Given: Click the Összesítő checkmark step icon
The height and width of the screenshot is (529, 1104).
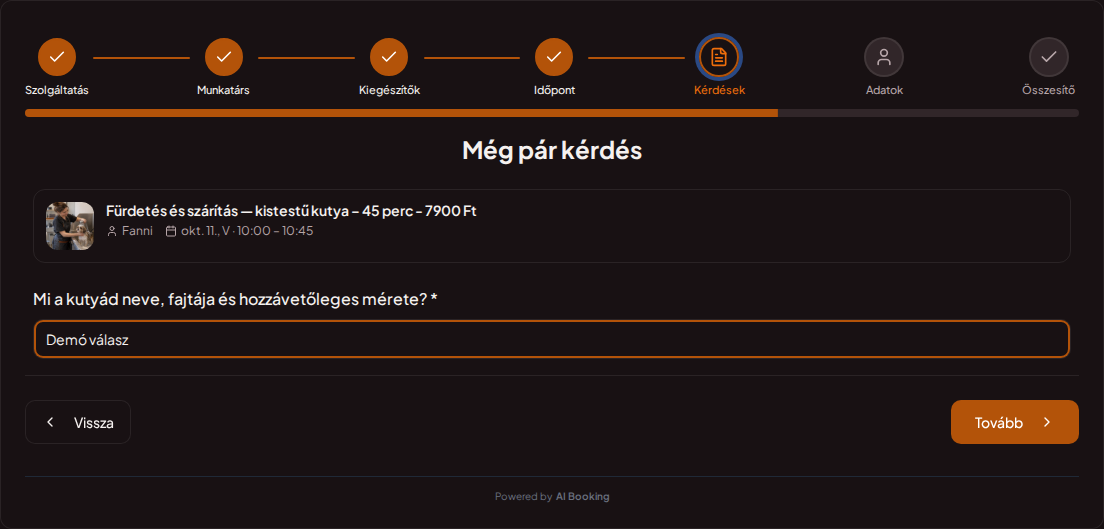Looking at the screenshot, I should 1049,57.
